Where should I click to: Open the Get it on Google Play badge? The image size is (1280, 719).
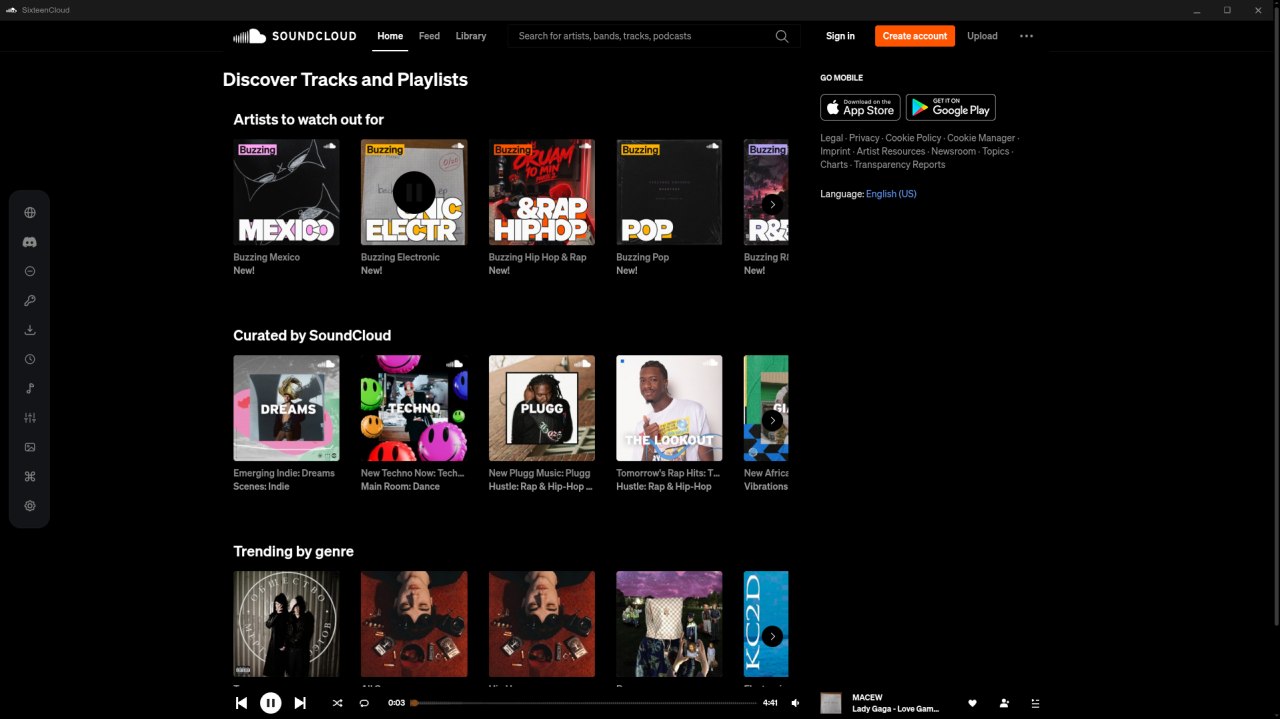coord(951,107)
